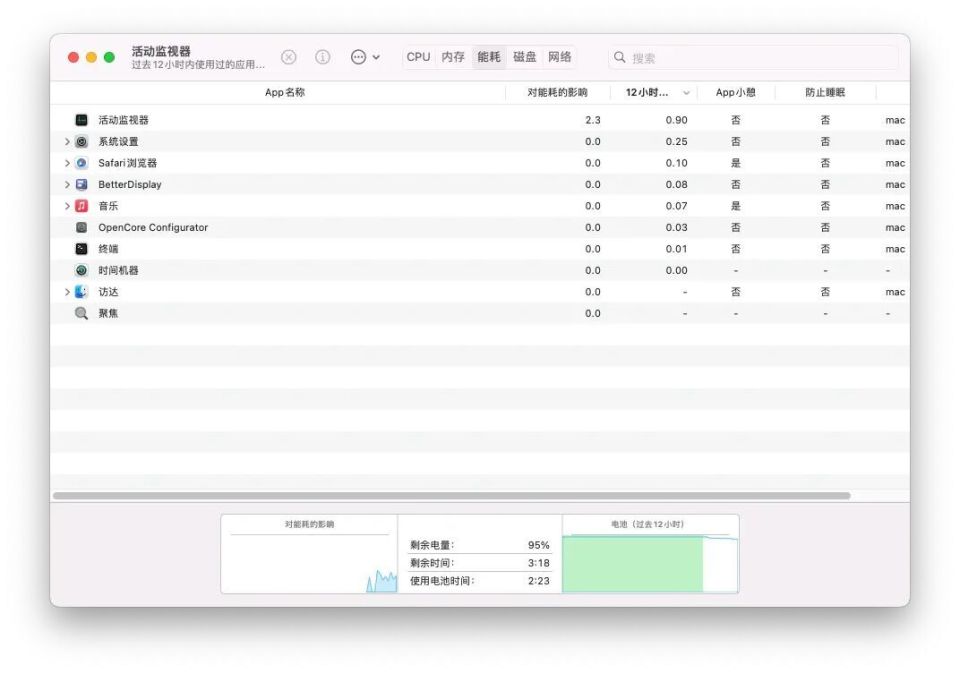Select the 能耗 tab
The width and height of the screenshot is (960, 673).
489,57
